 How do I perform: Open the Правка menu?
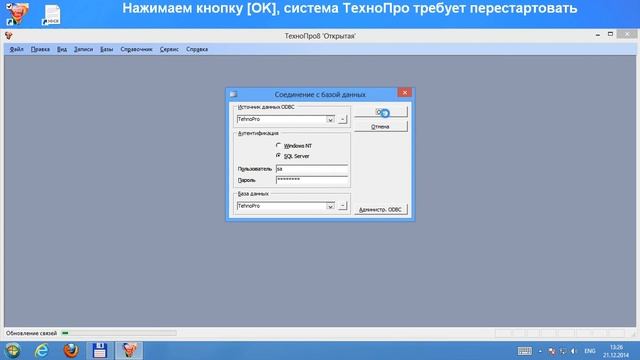(x=40, y=49)
